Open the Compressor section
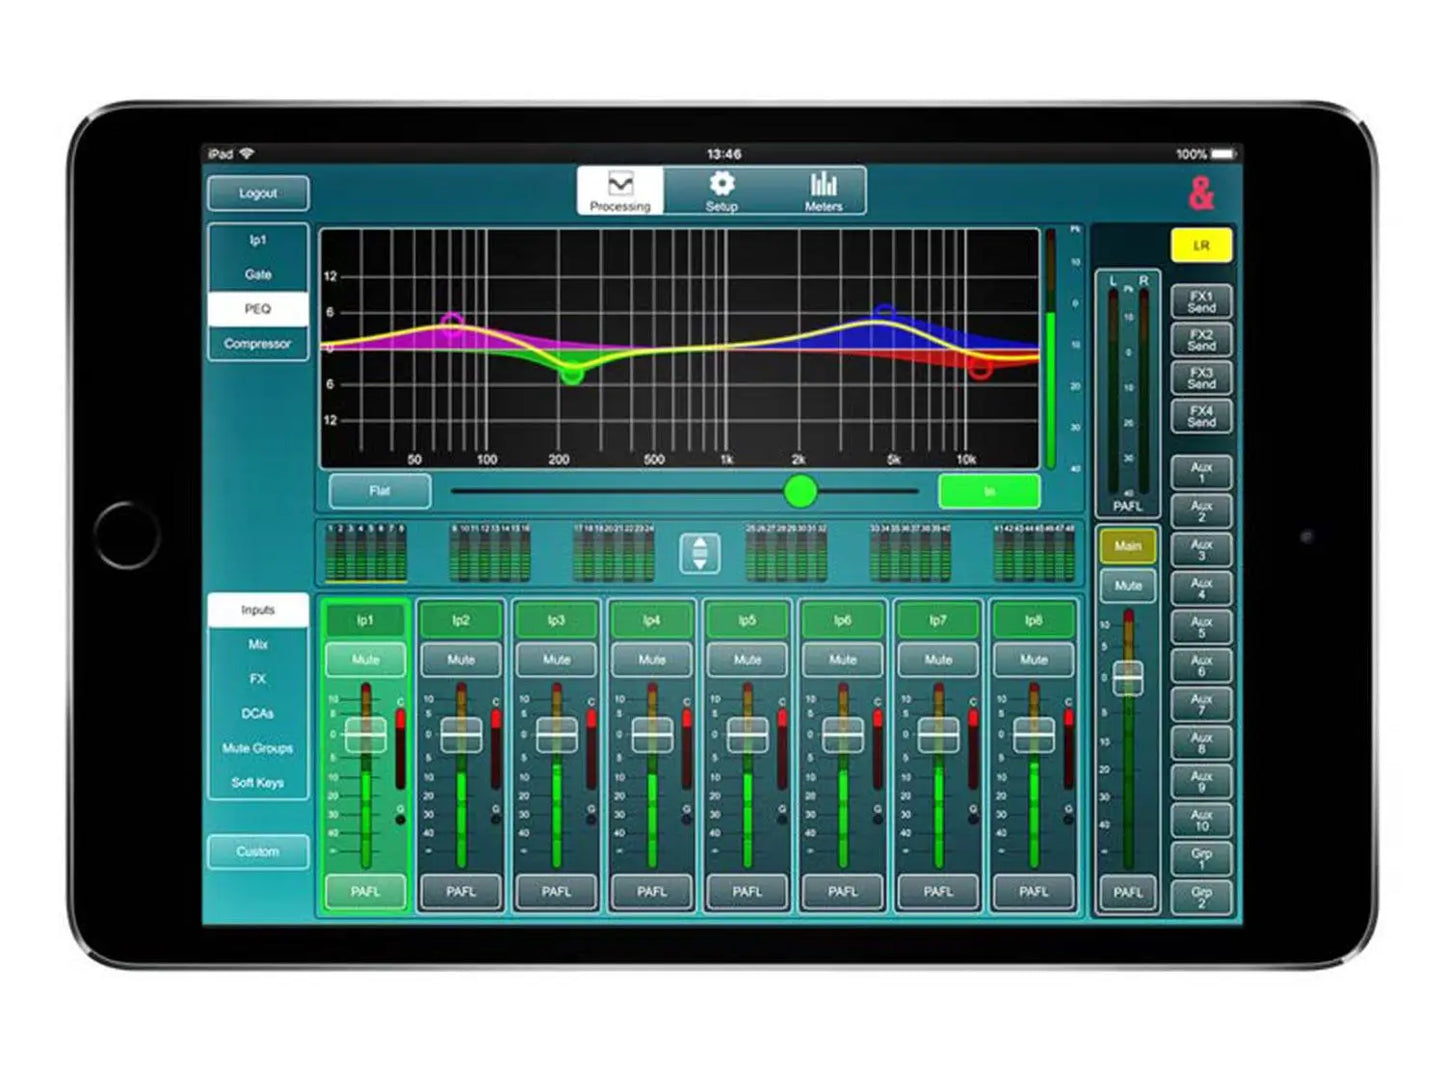 [x=258, y=343]
